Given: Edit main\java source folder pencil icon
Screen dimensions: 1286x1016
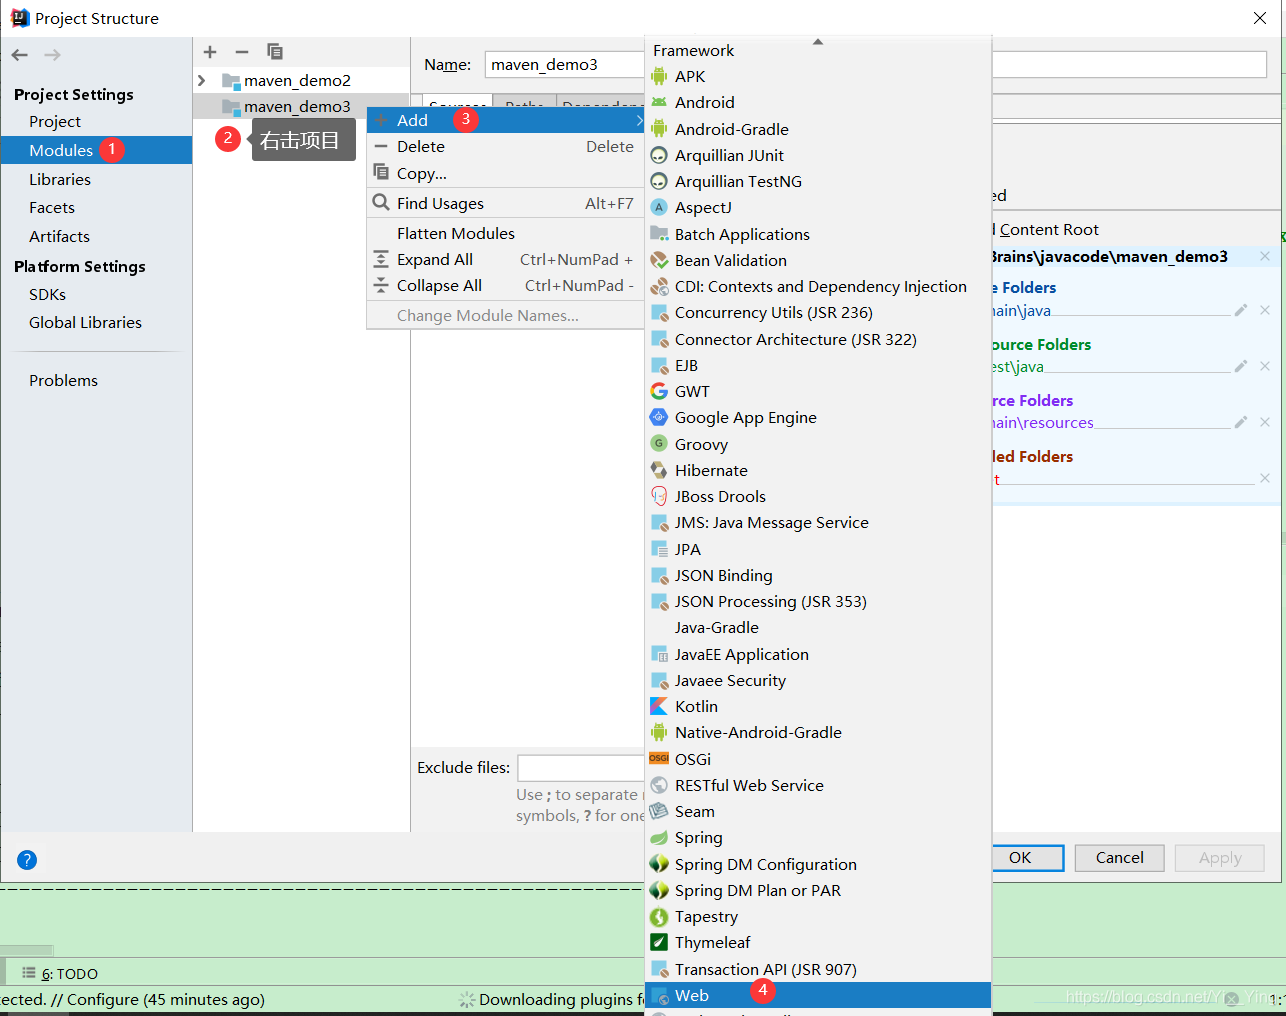Looking at the screenshot, I should click(1241, 310).
